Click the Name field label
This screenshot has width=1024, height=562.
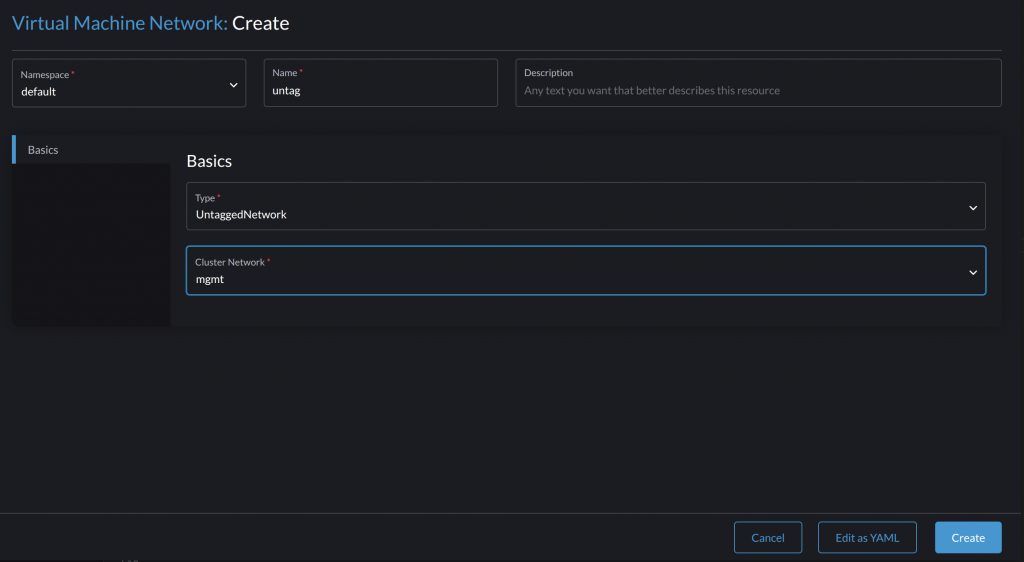[x=285, y=73]
